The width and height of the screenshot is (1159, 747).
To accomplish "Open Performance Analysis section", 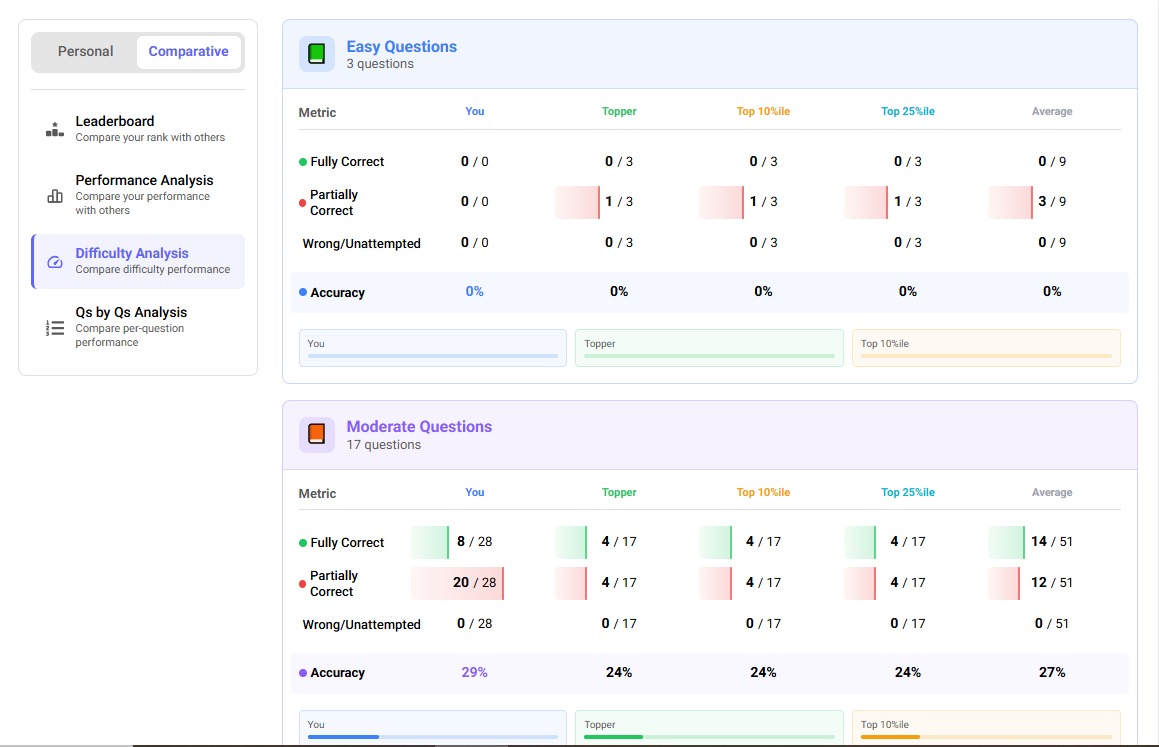I will coord(137,194).
